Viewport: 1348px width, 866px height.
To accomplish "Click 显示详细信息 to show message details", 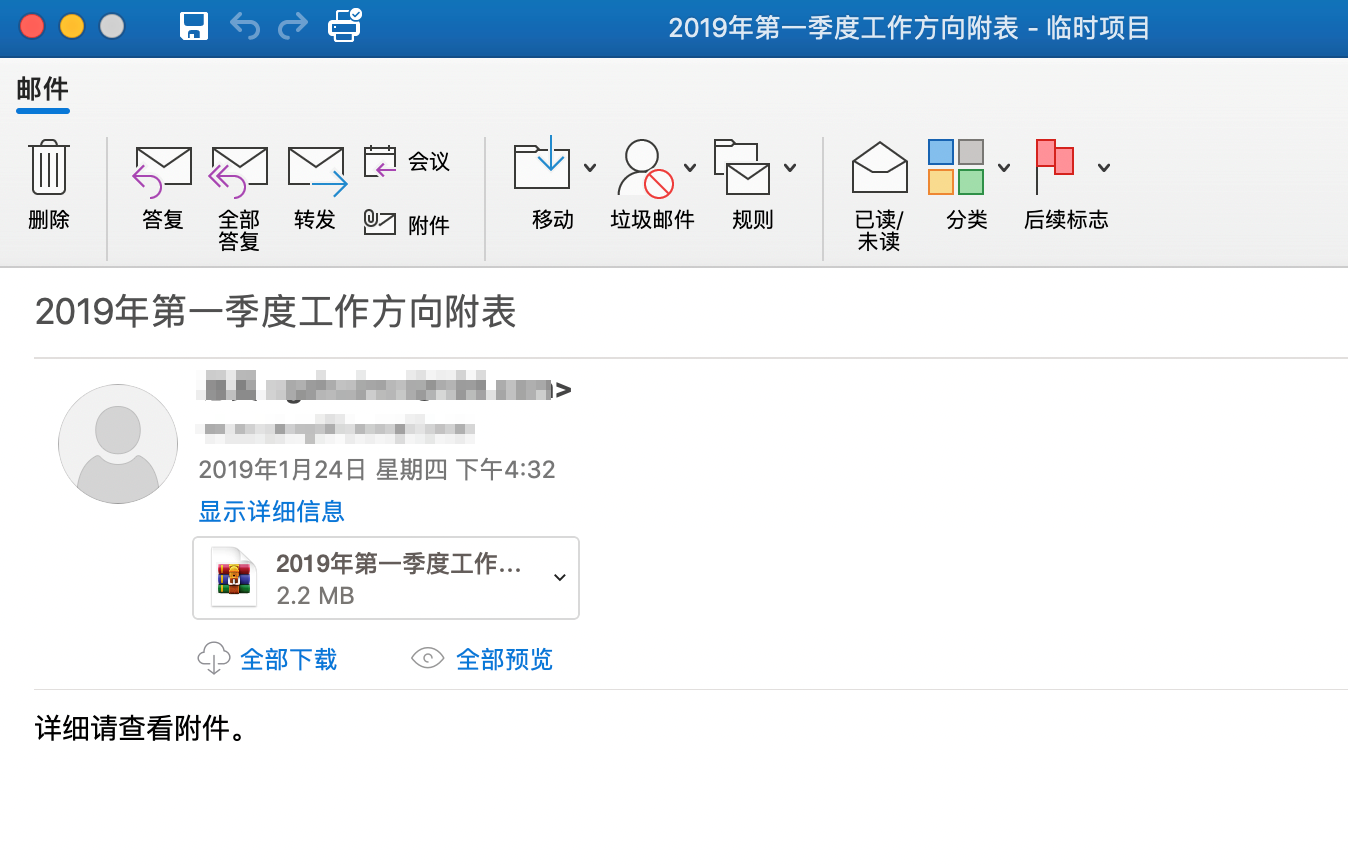I will [271, 511].
